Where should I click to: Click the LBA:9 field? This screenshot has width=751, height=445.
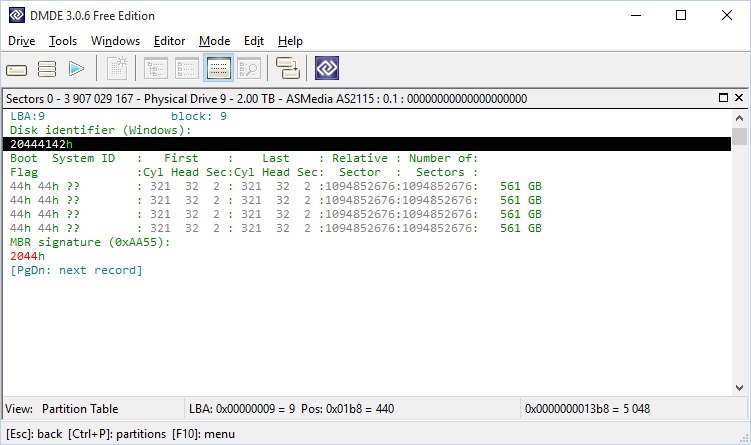27,116
